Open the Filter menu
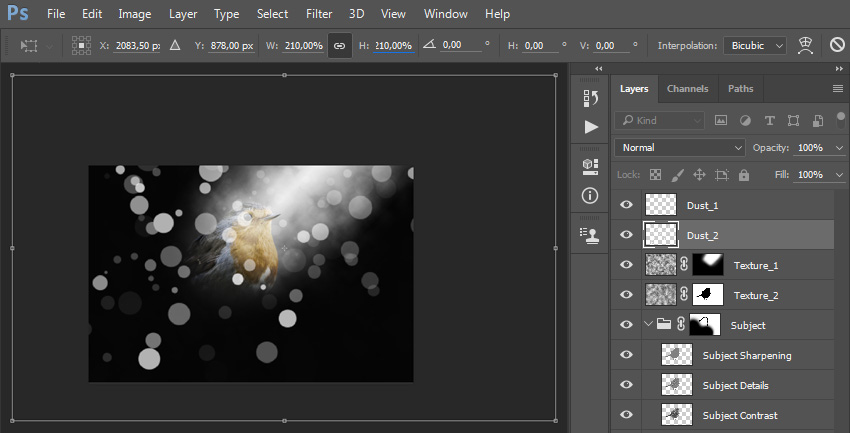The height and width of the screenshot is (433, 850). tap(319, 14)
